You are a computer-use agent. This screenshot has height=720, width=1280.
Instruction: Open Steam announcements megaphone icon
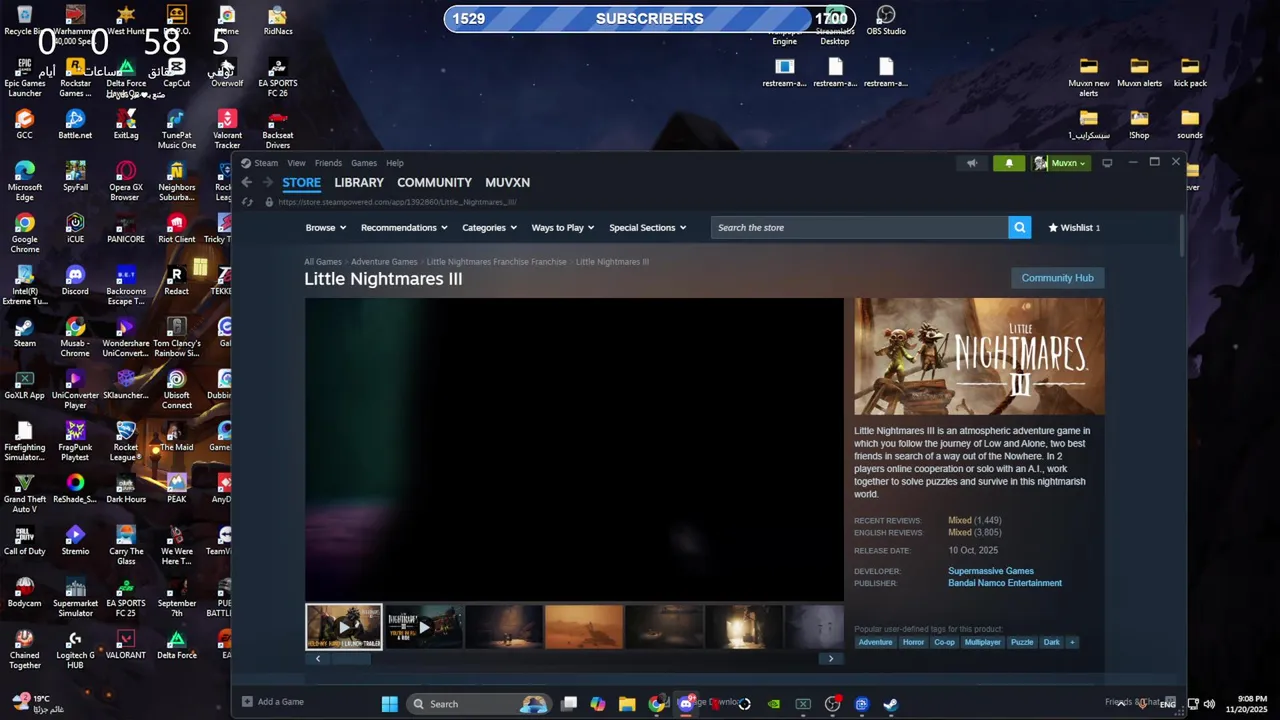tap(972, 163)
